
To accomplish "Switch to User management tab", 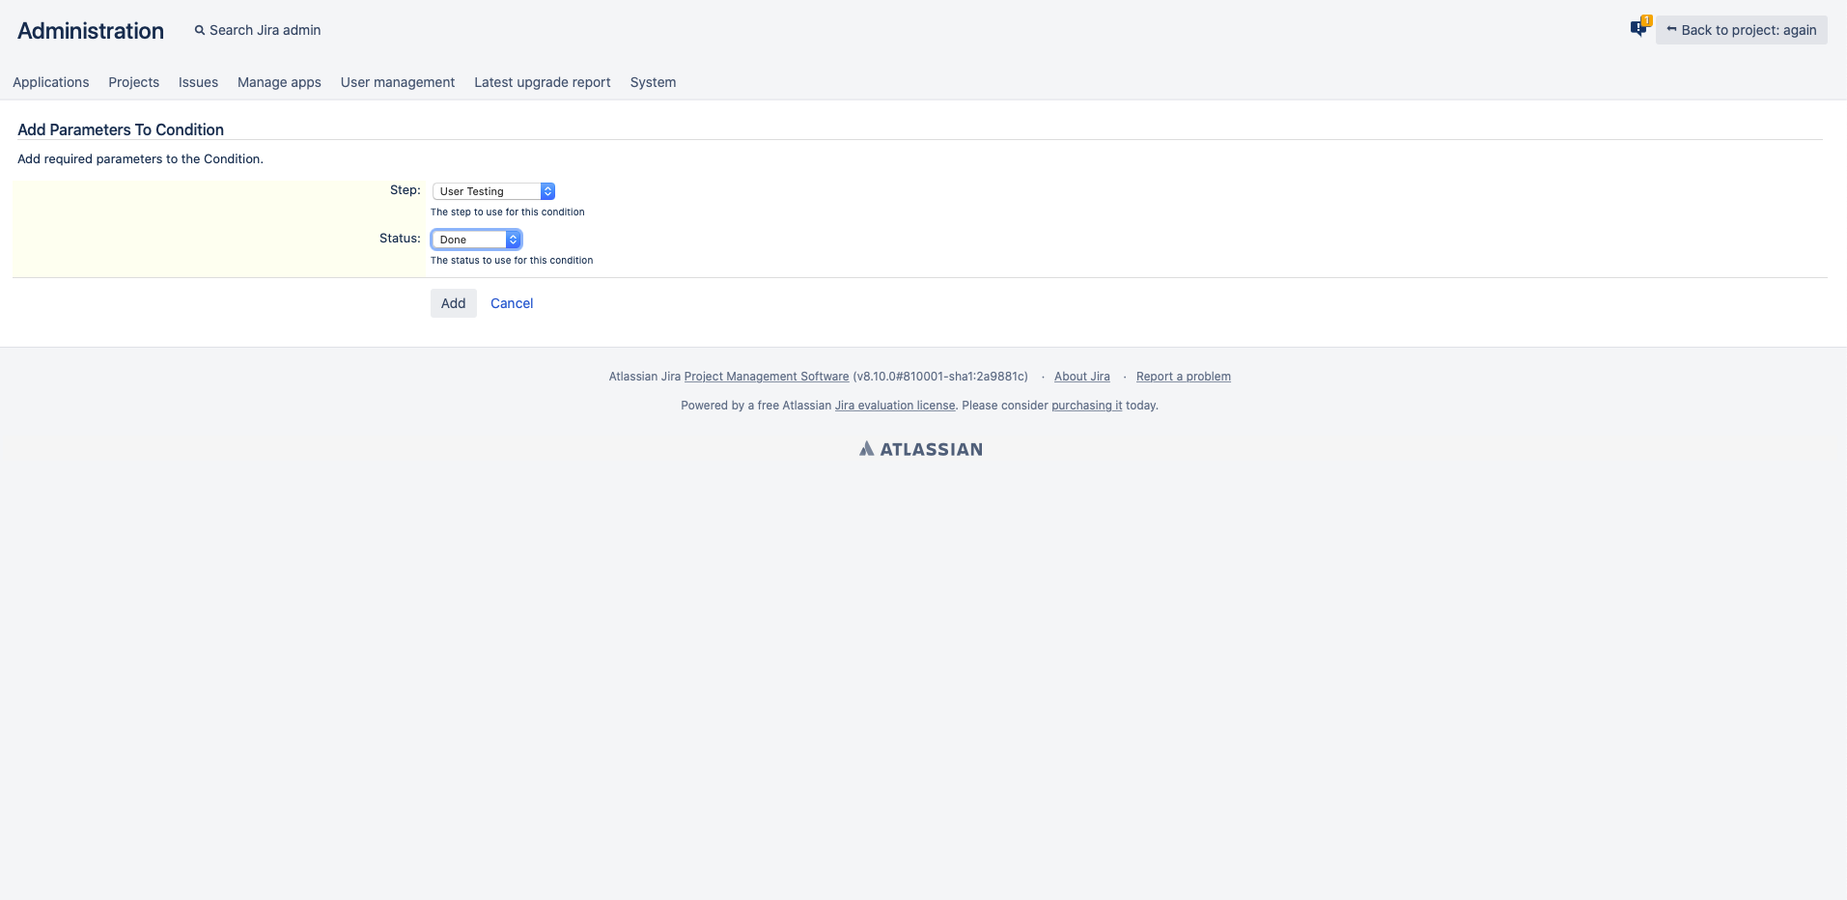I will tap(397, 82).
